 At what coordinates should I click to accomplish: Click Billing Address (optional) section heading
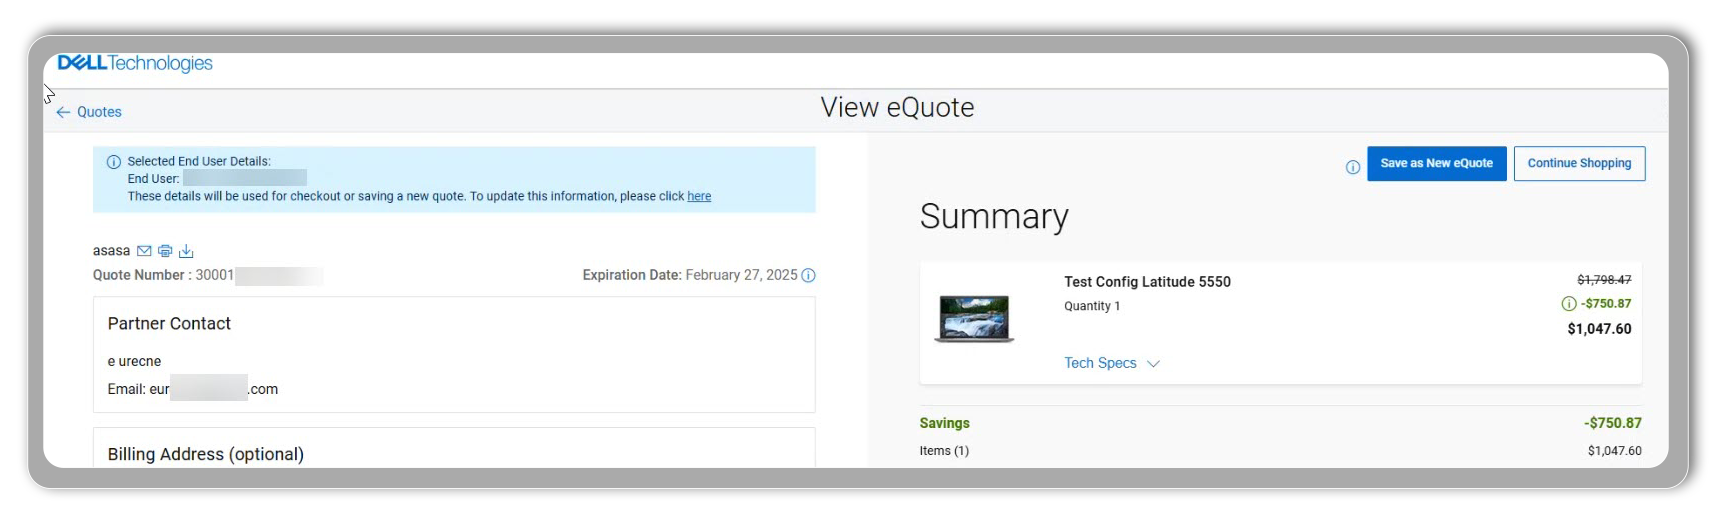coord(205,454)
